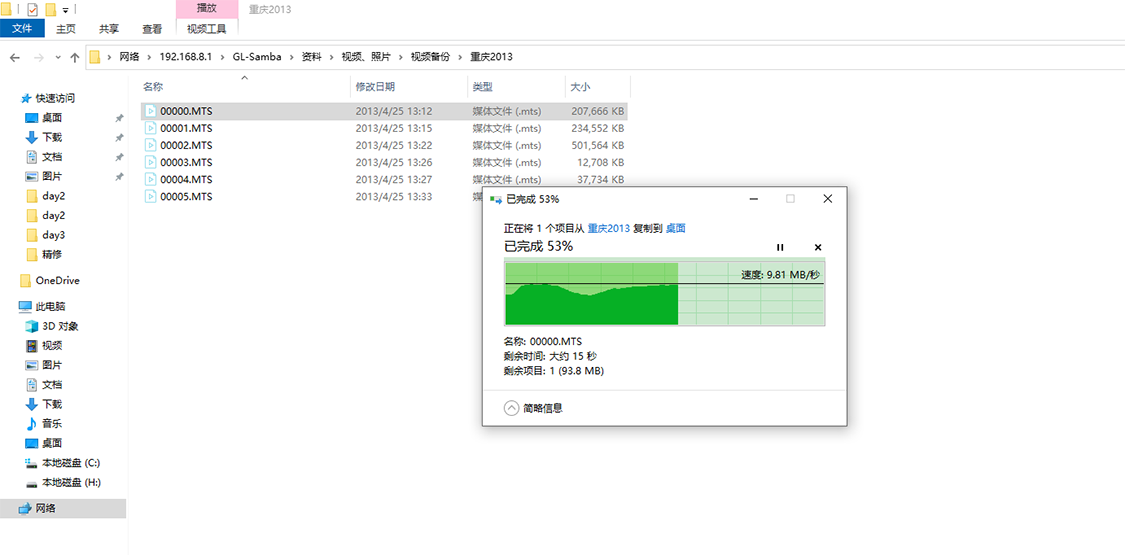This screenshot has width=1125, height=555.
Task: Cancel the copy with the small X
Action: [x=818, y=247]
